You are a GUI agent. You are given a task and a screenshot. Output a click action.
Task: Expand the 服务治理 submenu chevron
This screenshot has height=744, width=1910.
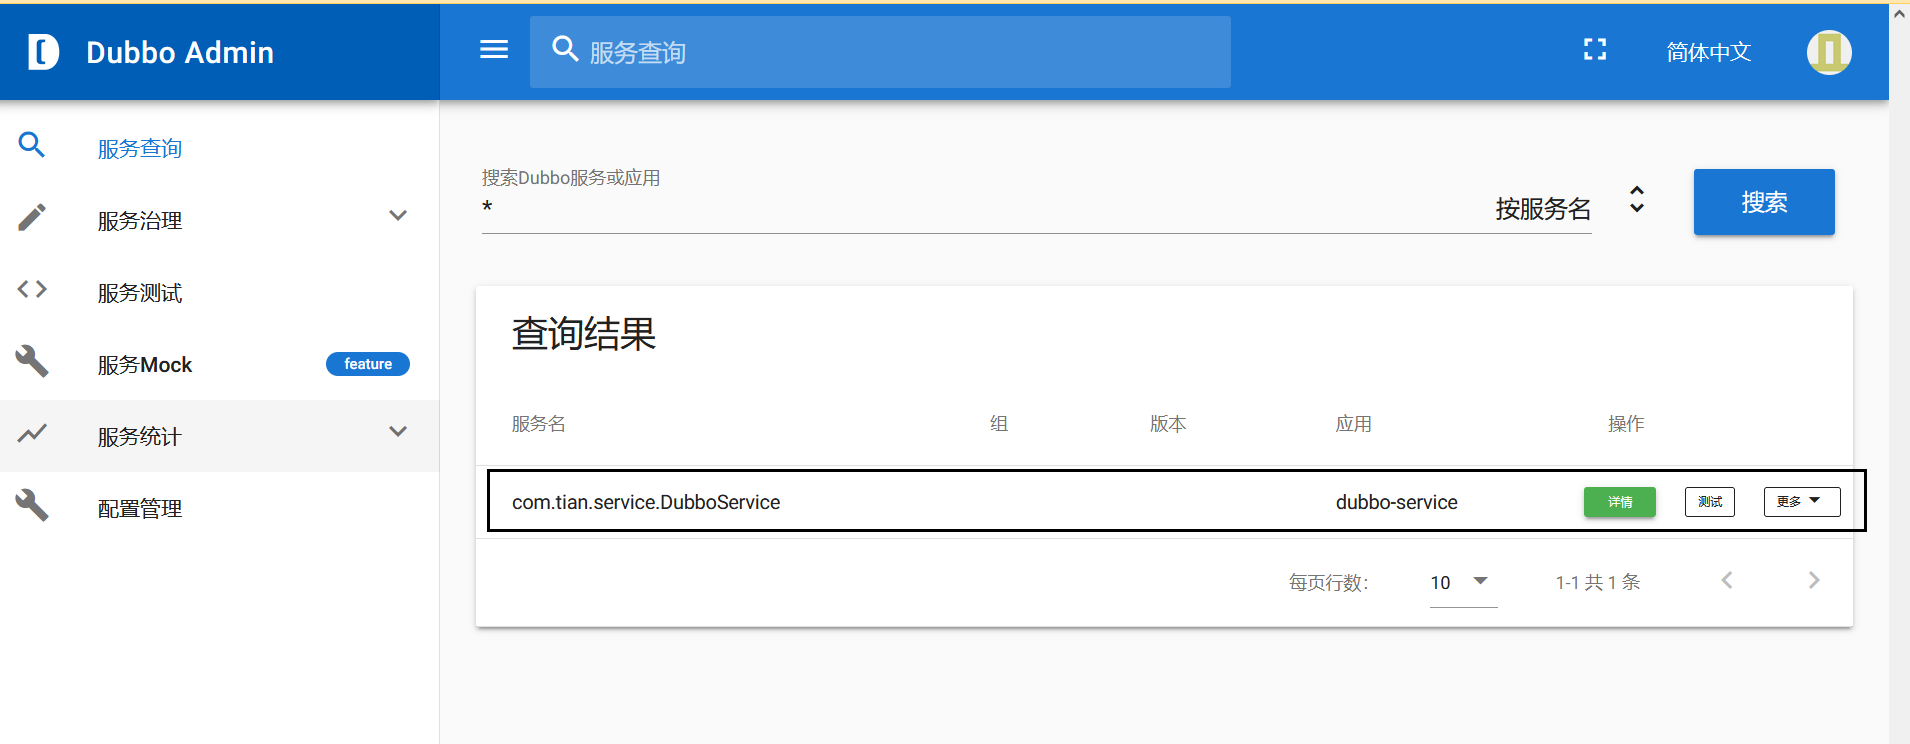tap(398, 216)
